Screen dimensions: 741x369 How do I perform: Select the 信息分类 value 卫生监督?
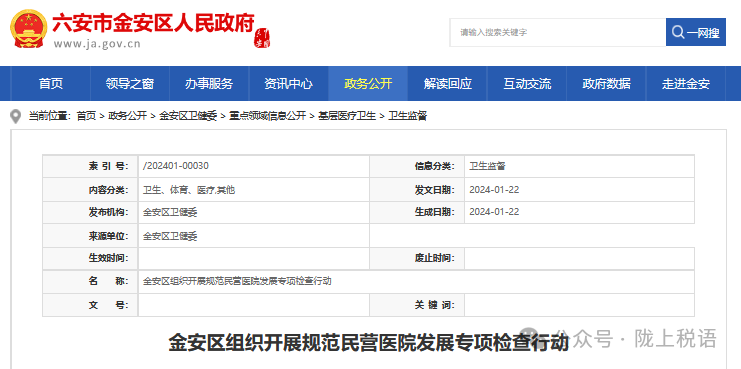point(487,166)
